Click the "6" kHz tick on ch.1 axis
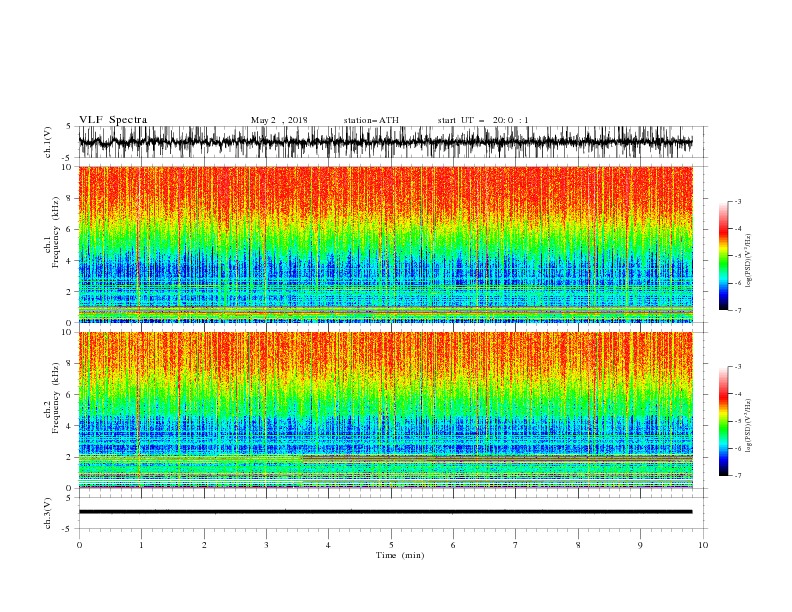This screenshot has height=612, width=792. 71,229
